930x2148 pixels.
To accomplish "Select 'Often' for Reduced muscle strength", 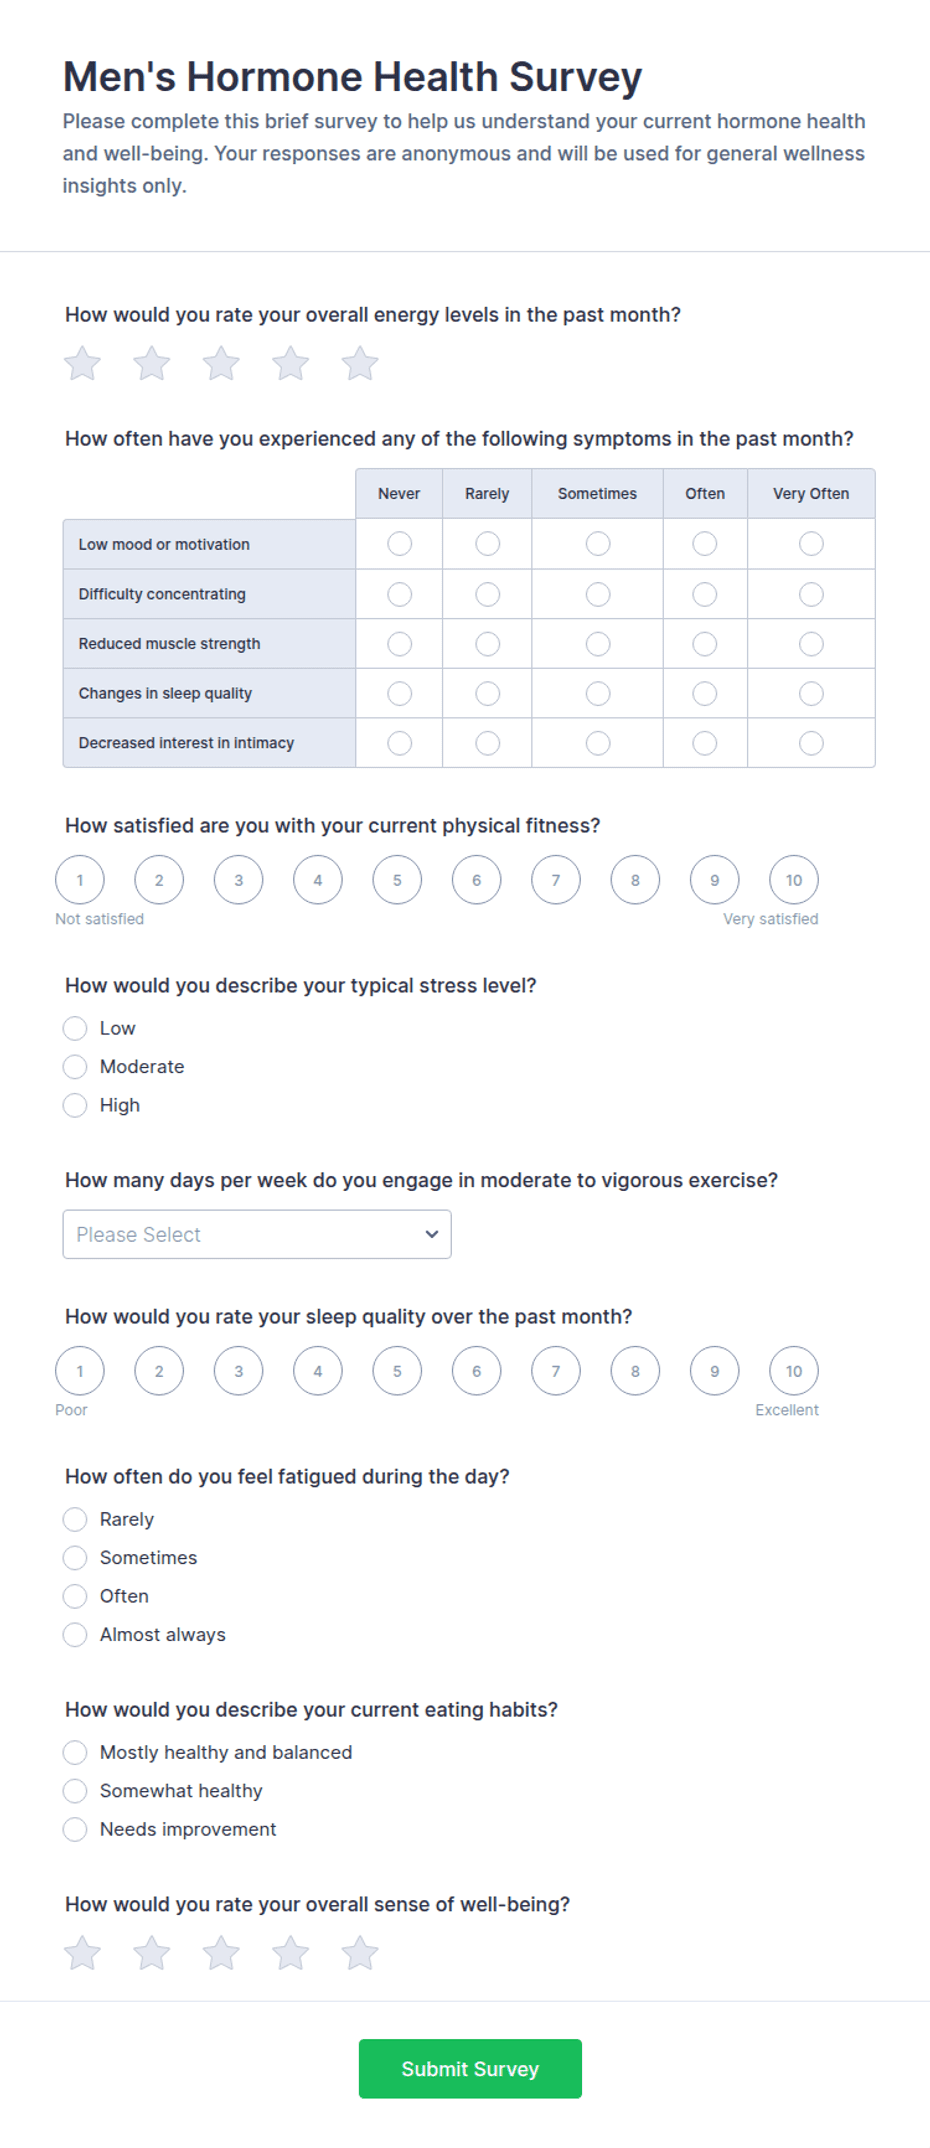I will pyautogui.click(x=705, y=644).
